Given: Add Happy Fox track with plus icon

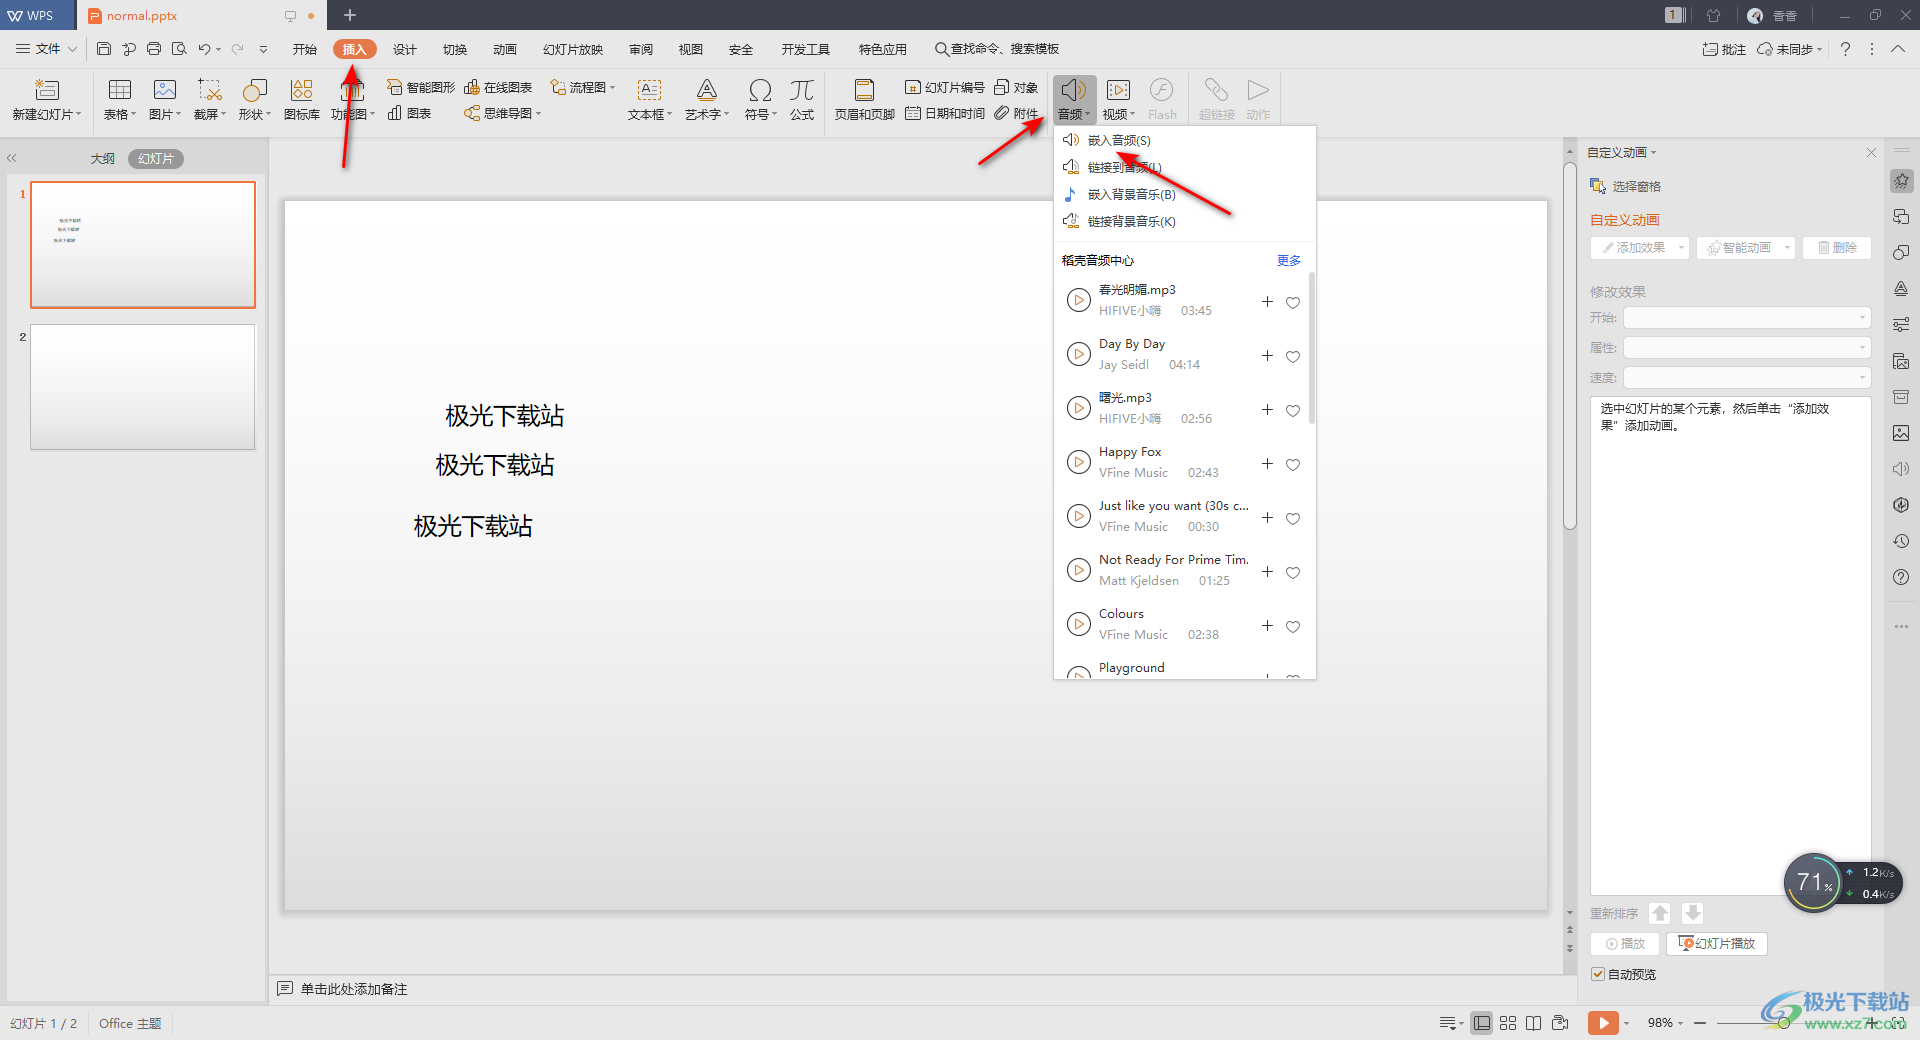Looking at the screenshot, I should coord(1267,464).
